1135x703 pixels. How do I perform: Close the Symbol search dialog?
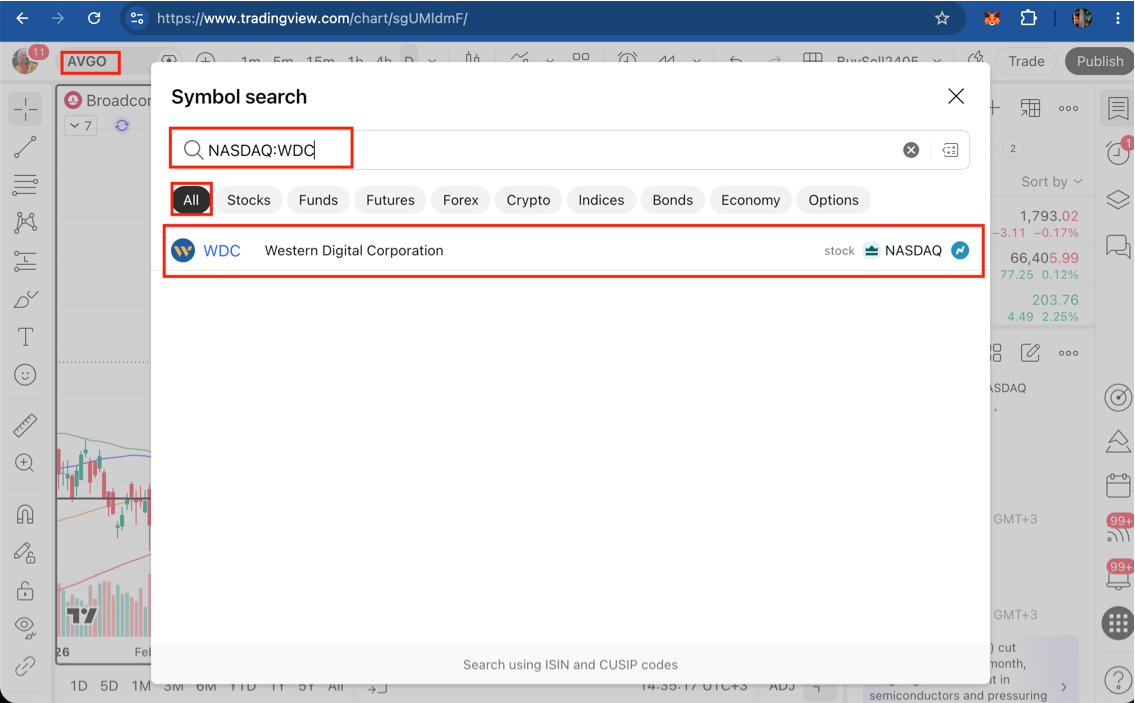coord(956,96)
